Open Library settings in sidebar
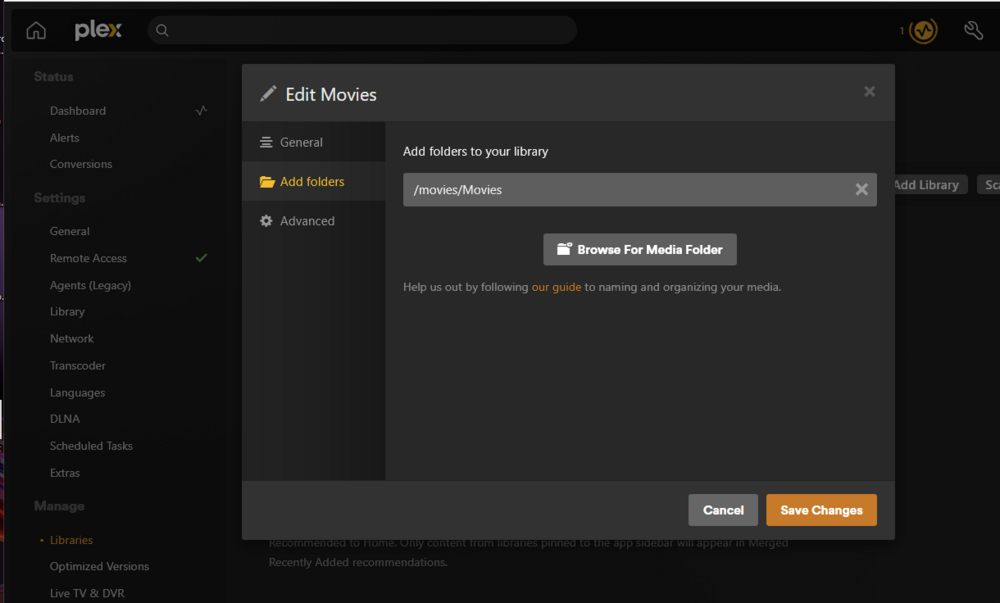The height and width of the screenshot is (603, 1000). tap(67, 312)
